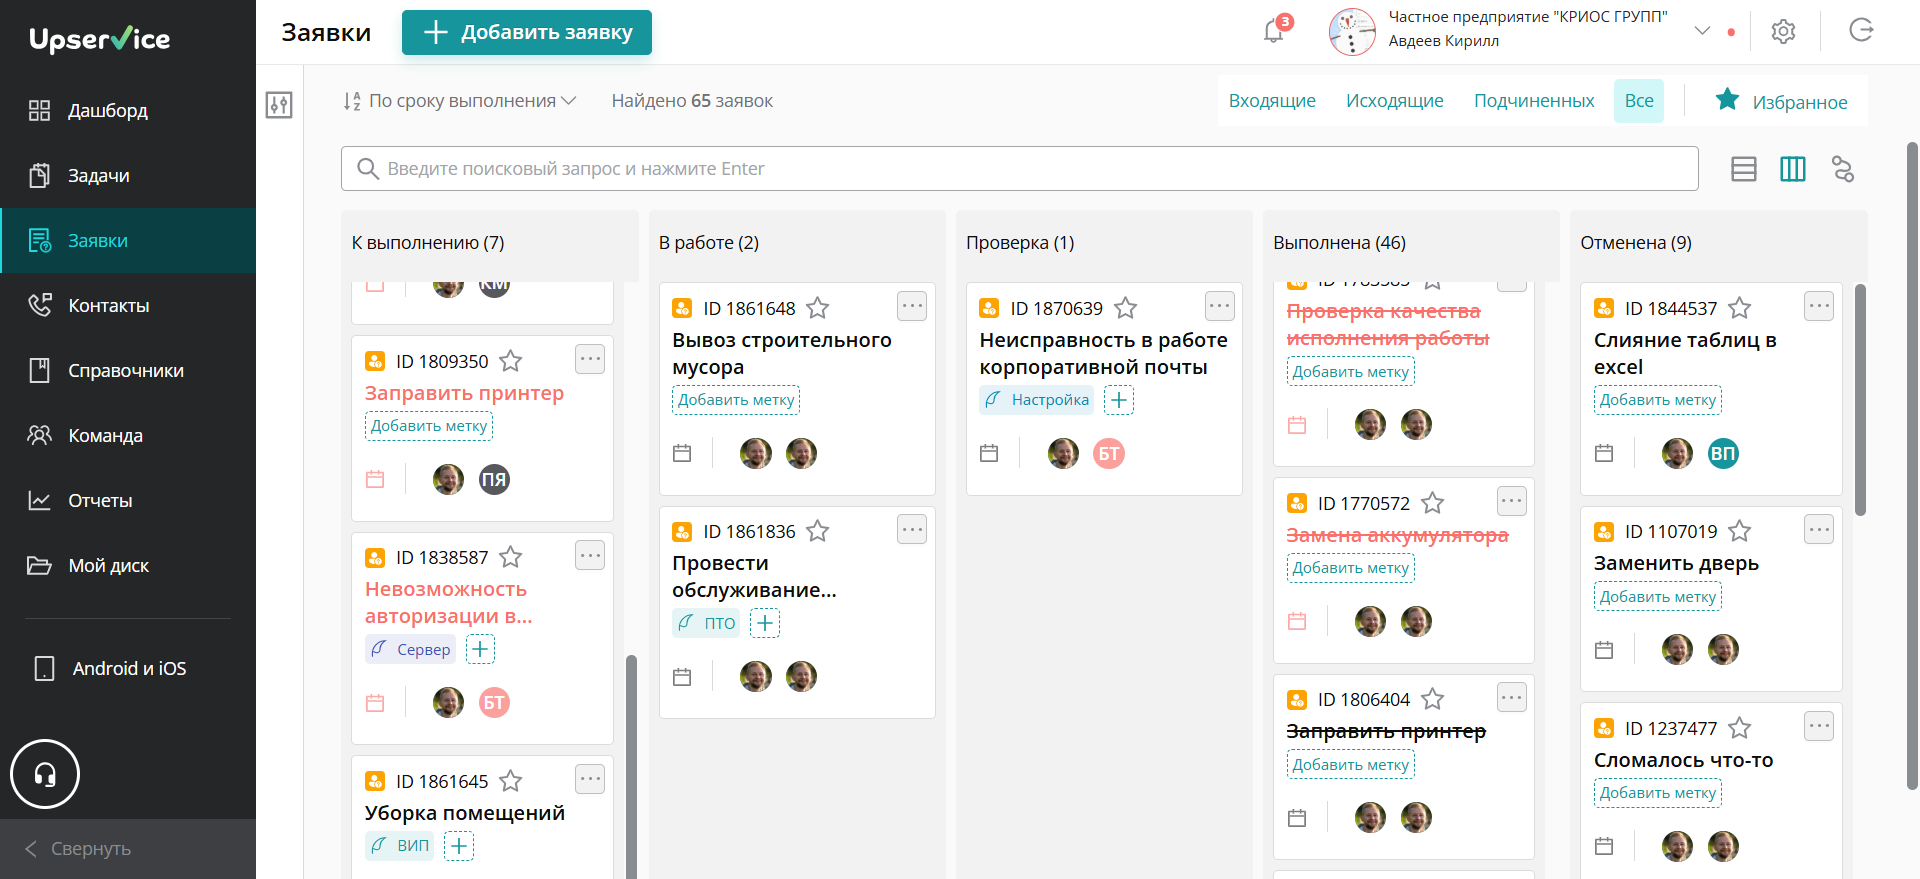Open settings gear in header
Viewport: 1920px width, 879px height.
tap(1783, 31)
